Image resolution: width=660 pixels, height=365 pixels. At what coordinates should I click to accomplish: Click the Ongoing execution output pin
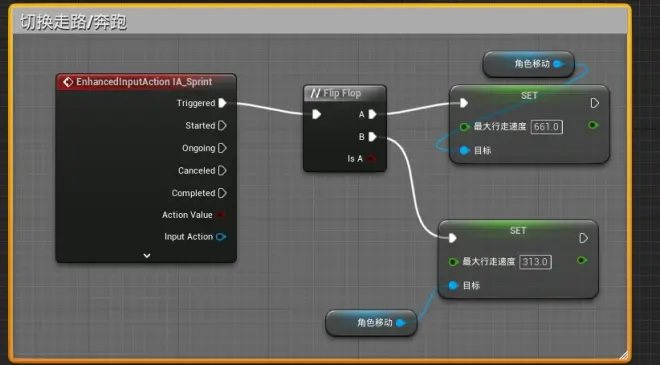pos(223,148)
